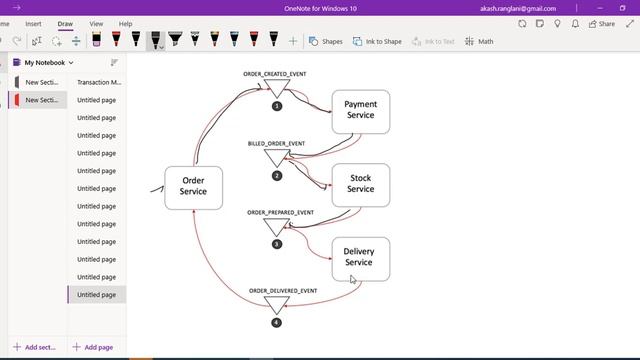The height and width of the screenshot is (360, 640).
Task: Switch to the Draw tab
Action: coord(65,24)
